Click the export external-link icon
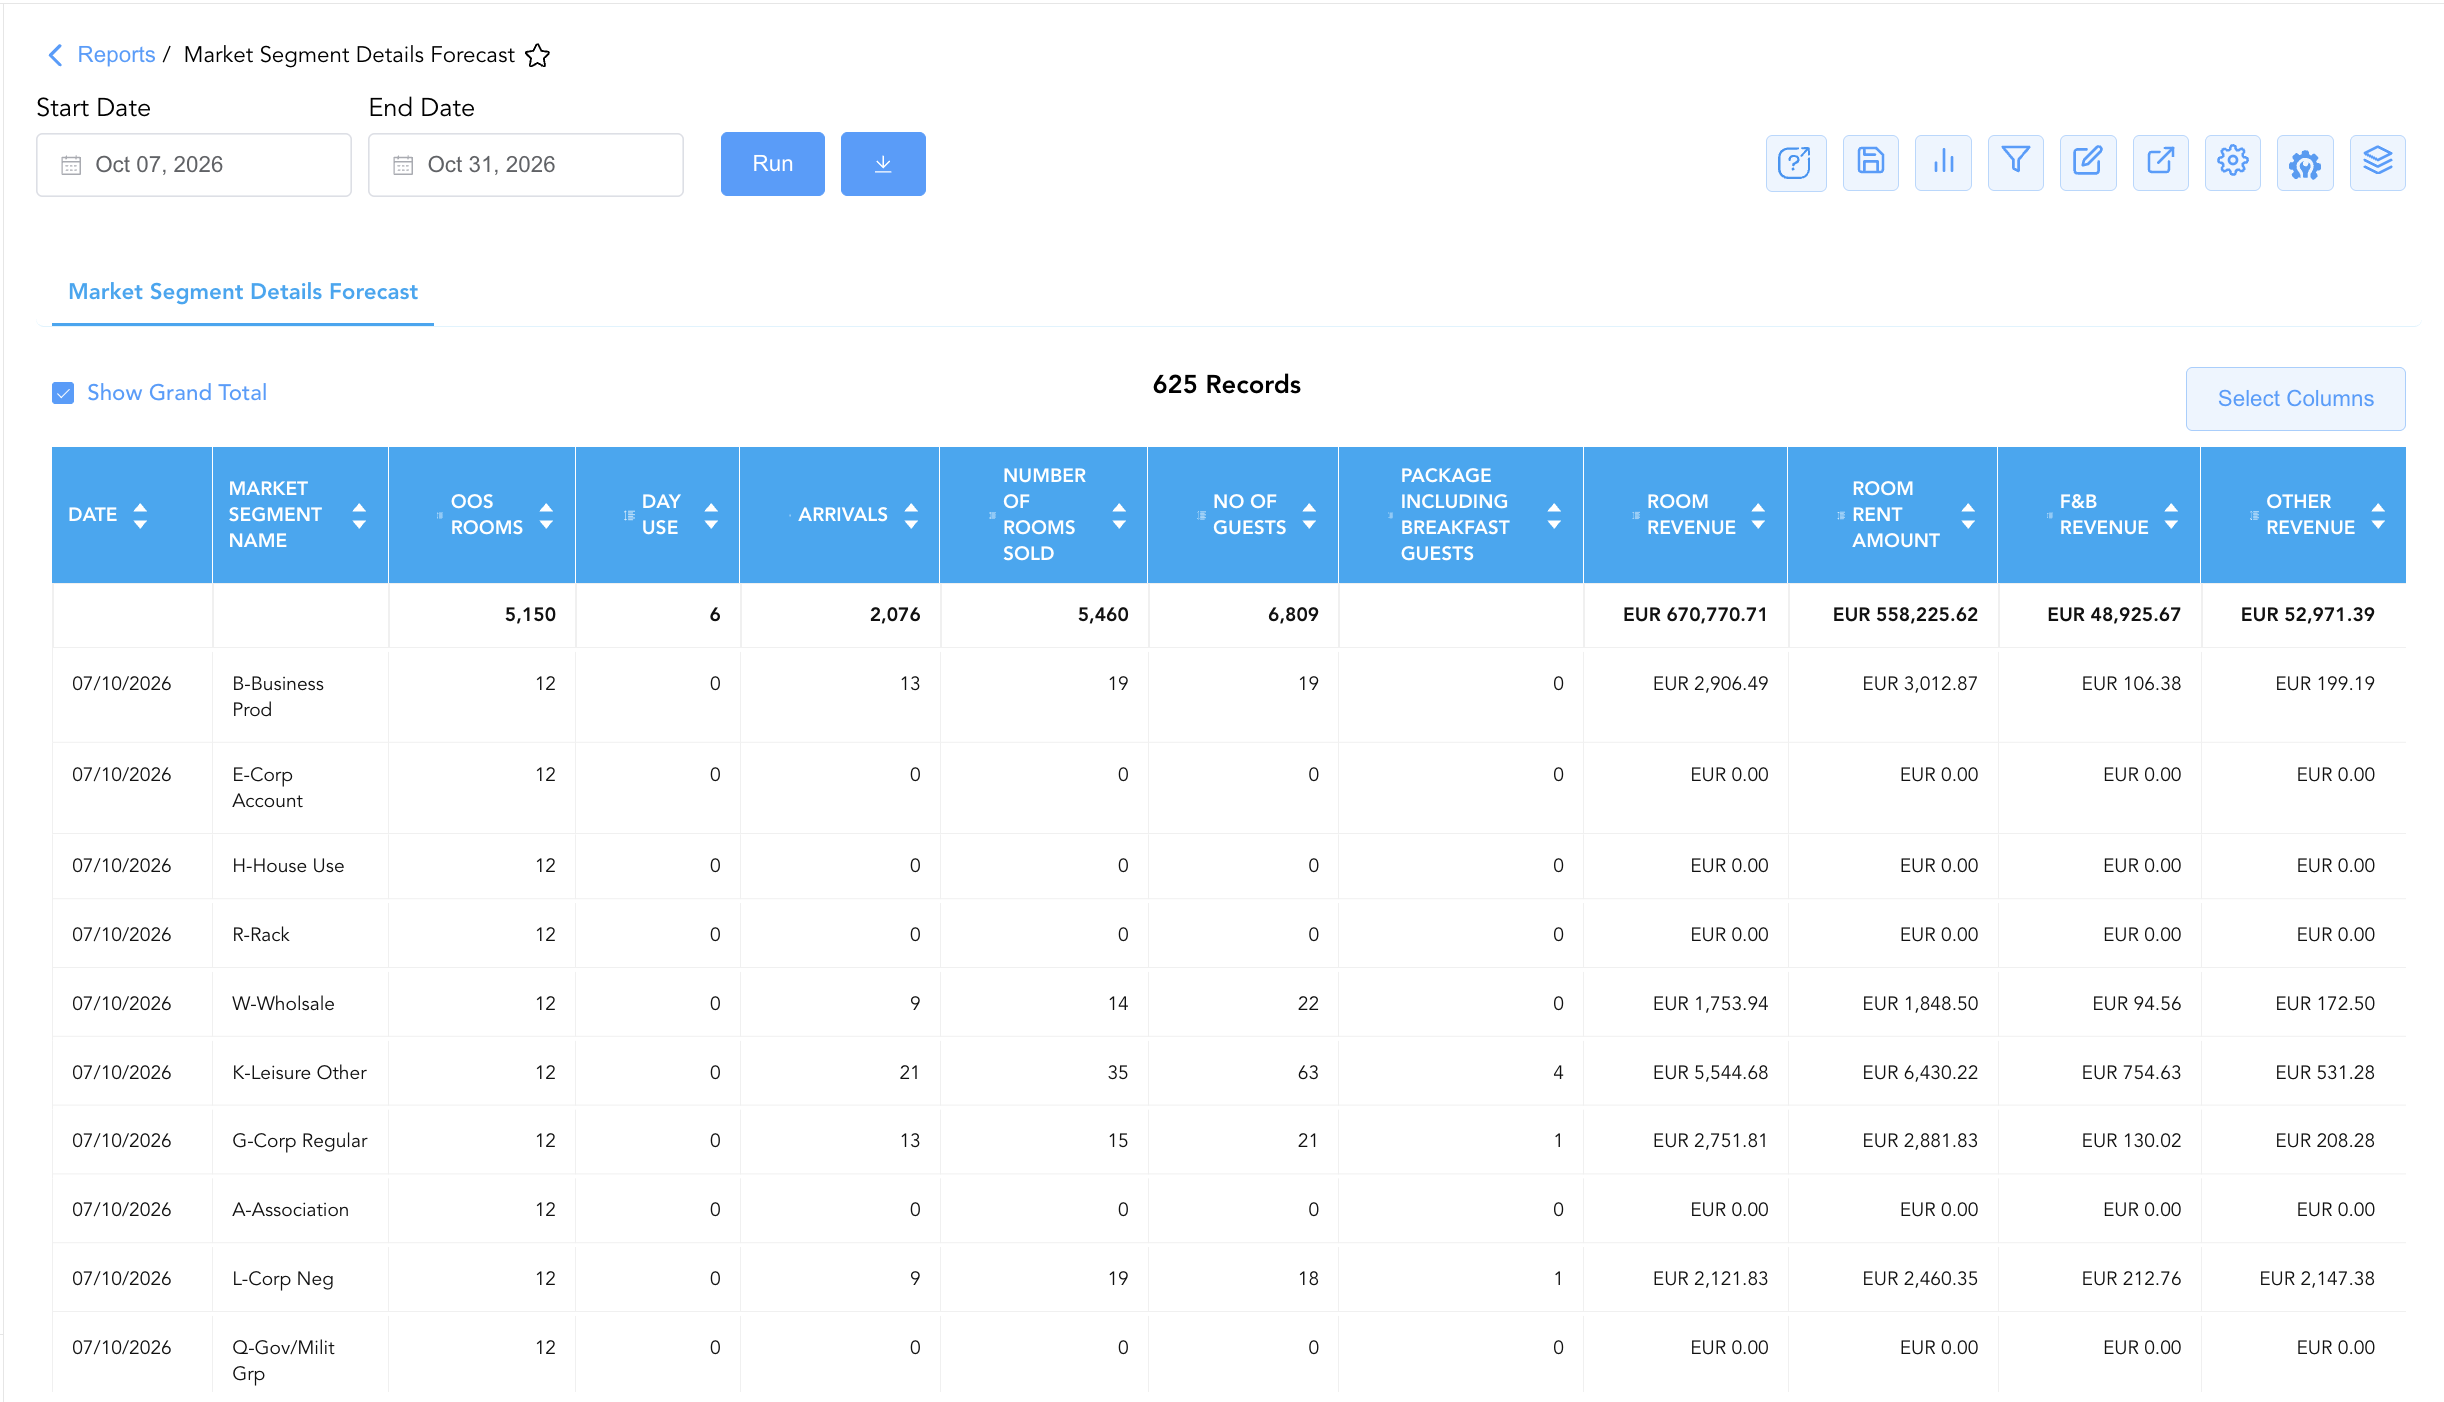The image size is (2444, 1402). click(x=2160, y=163)
